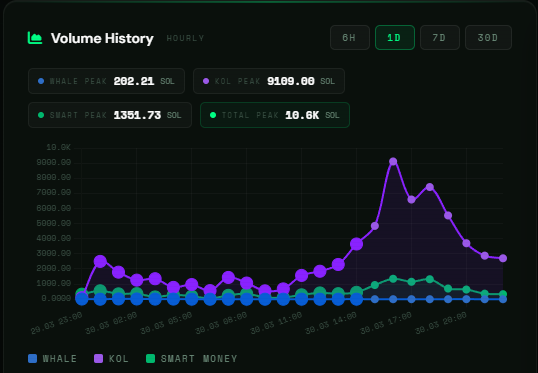Click the purple dot in KOL Peak card

coord(206,81)
